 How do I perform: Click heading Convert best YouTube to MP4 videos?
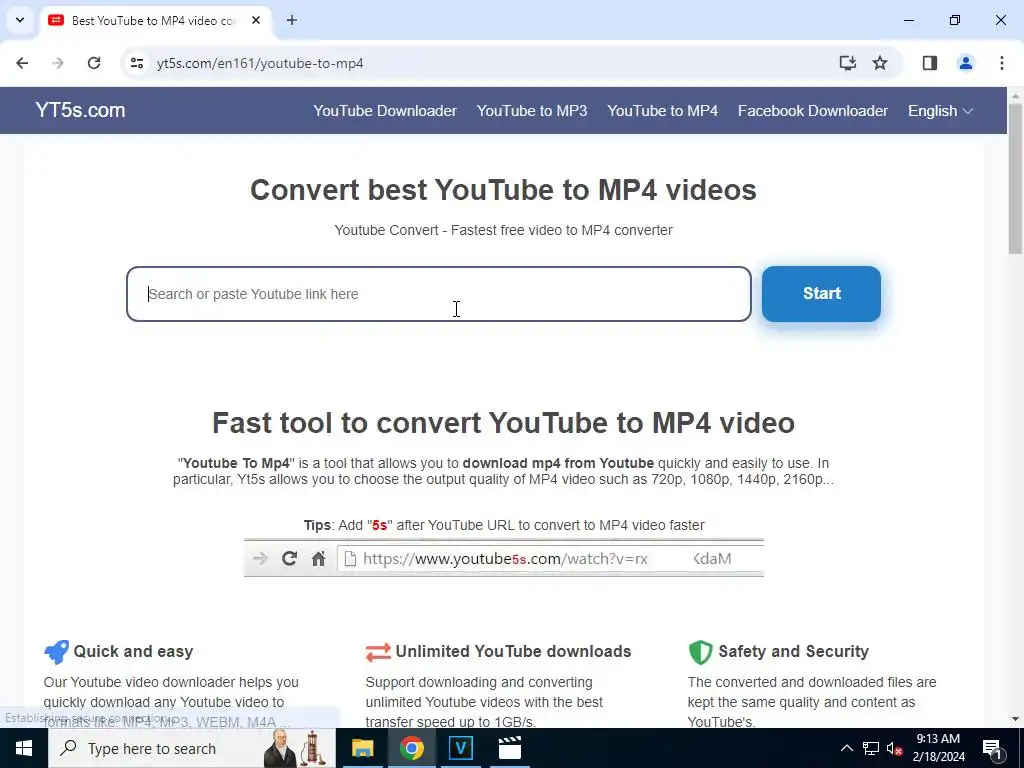[504, 190]
